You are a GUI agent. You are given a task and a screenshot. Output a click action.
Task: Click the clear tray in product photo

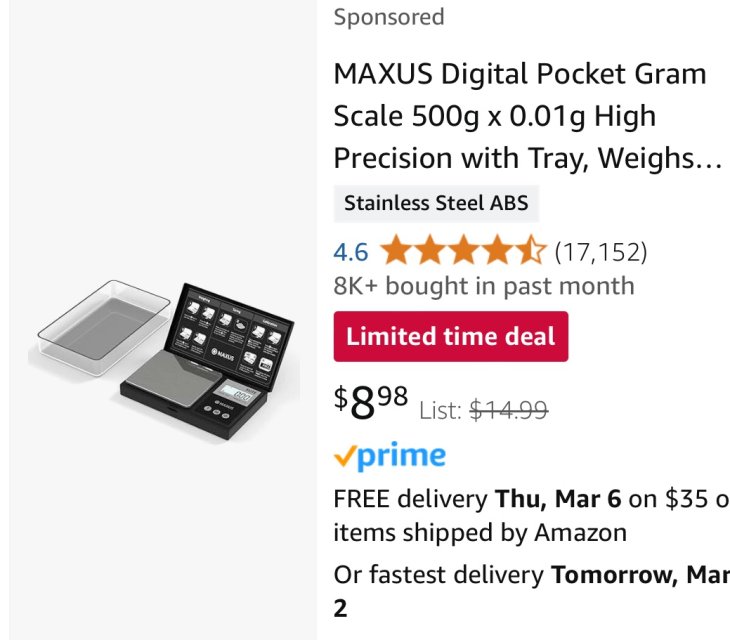pos(104,326)
